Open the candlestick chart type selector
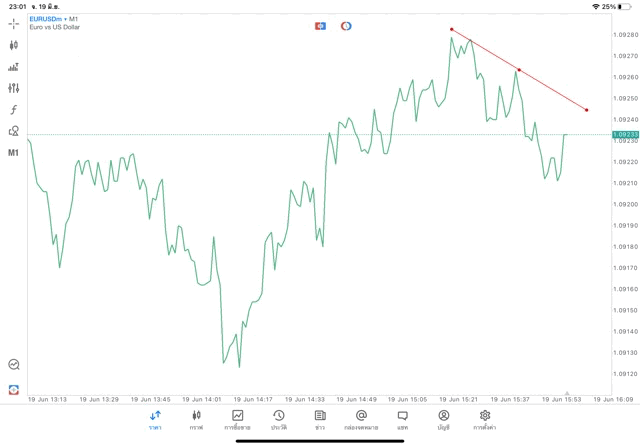Viewport: 640px width, 447px height. click(x=14, y=45)
